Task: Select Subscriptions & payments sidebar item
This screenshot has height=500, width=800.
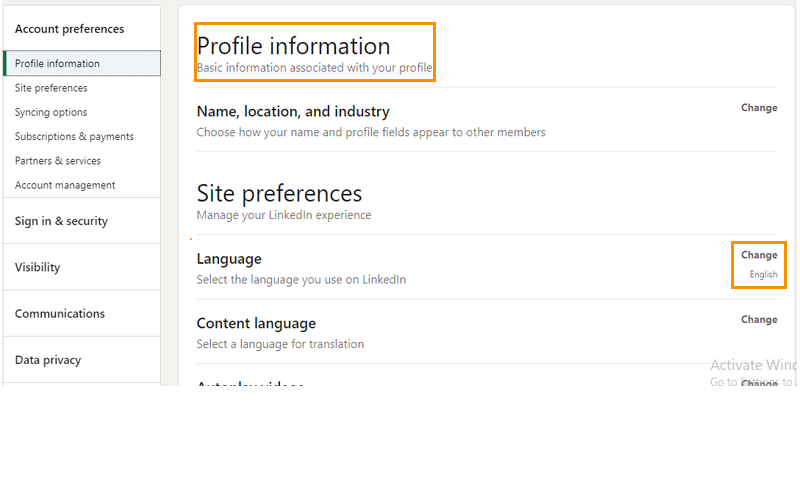Action: pyautogui.click(x=74, y=136)
